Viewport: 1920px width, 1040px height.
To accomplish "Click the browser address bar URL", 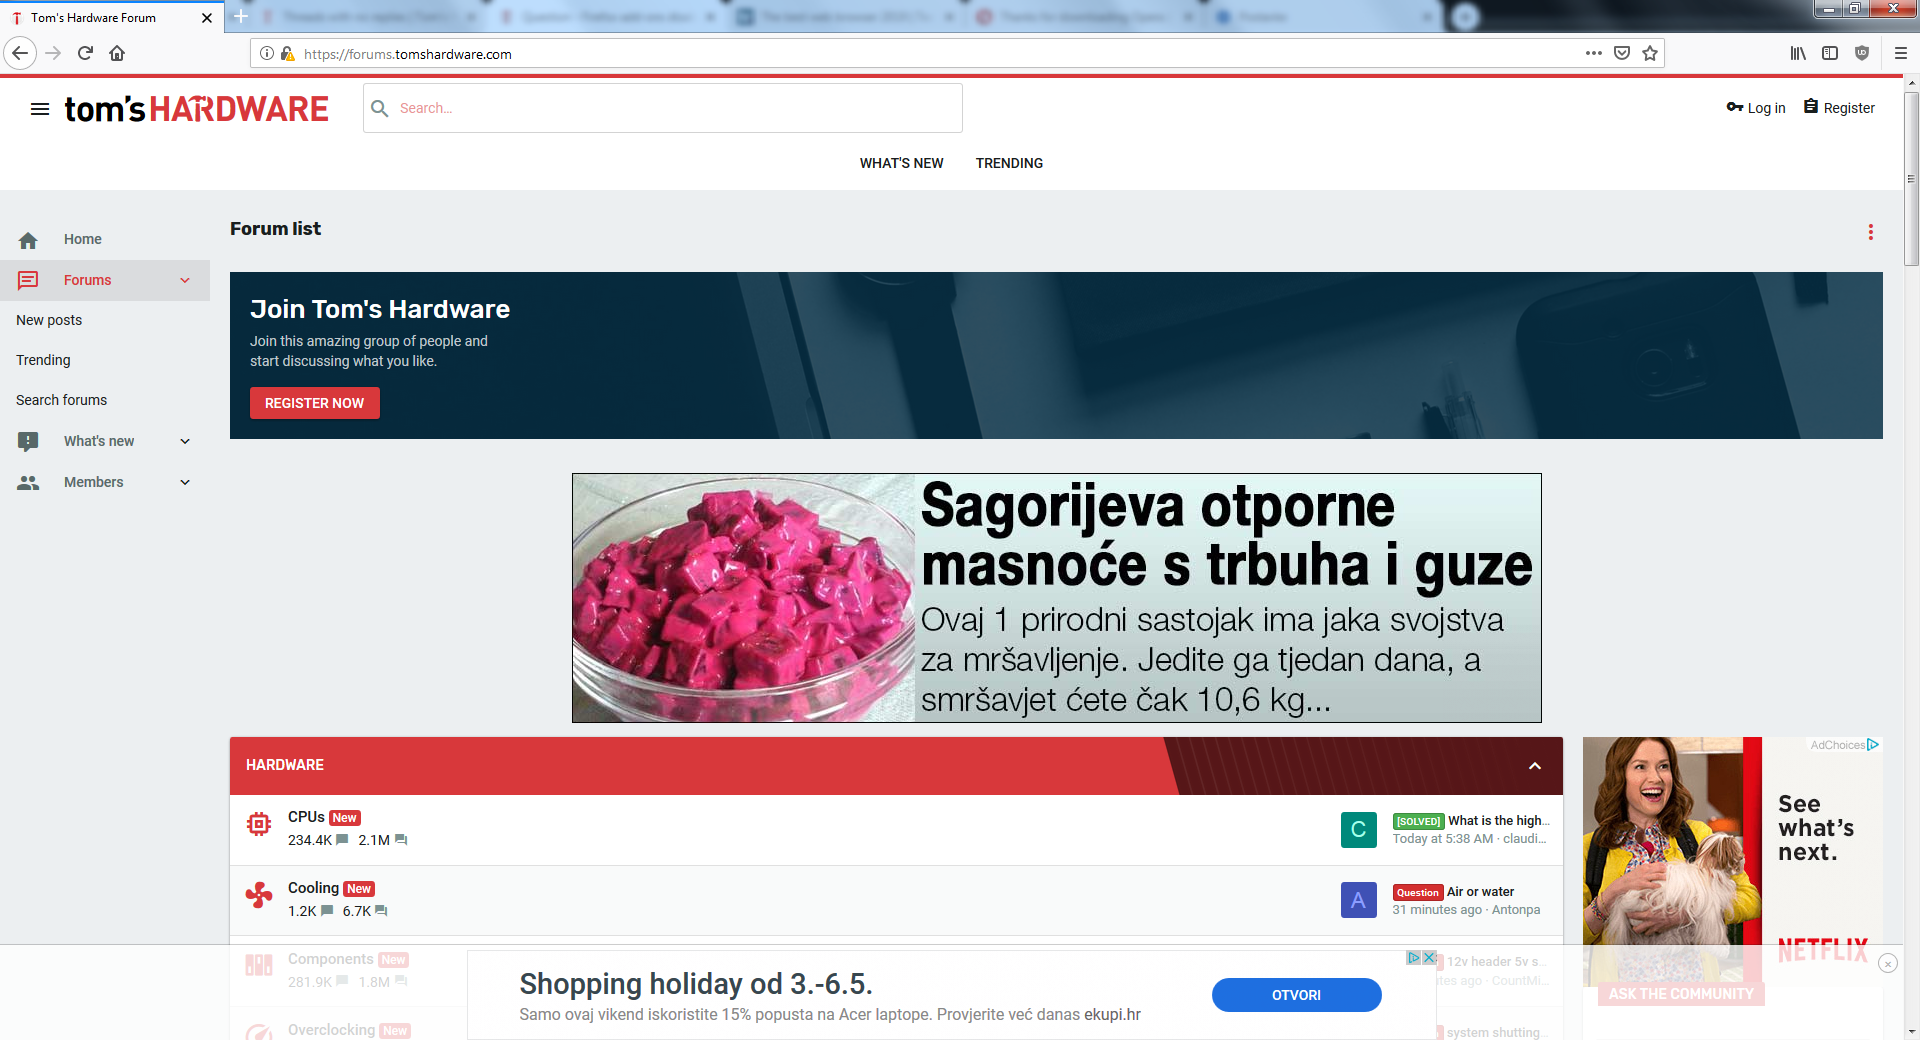I will pos(408,54).
